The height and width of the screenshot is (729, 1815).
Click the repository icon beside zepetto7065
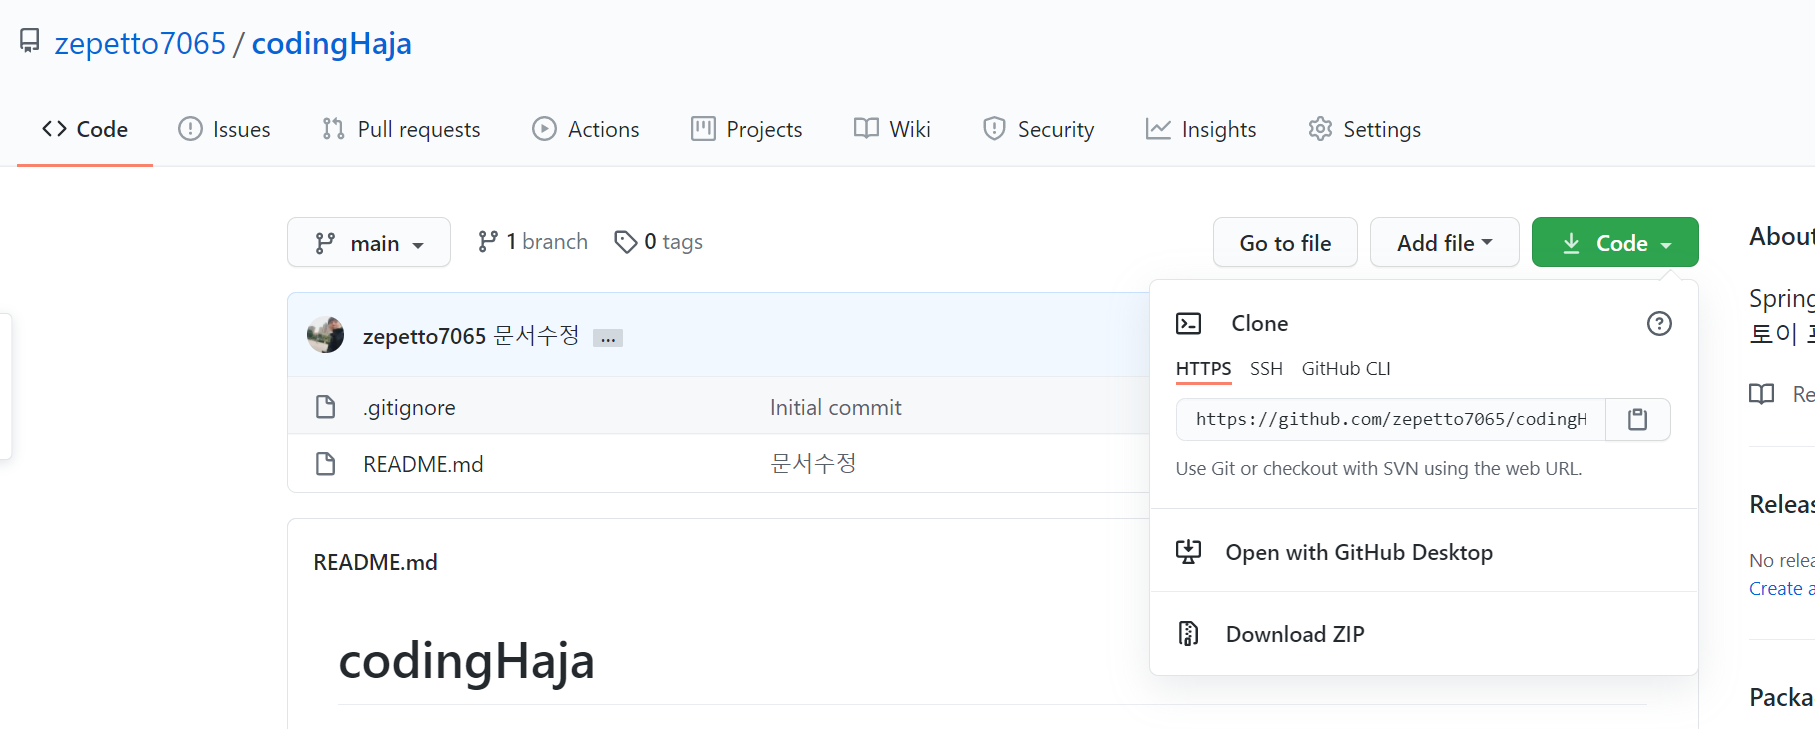coord(30,41)
